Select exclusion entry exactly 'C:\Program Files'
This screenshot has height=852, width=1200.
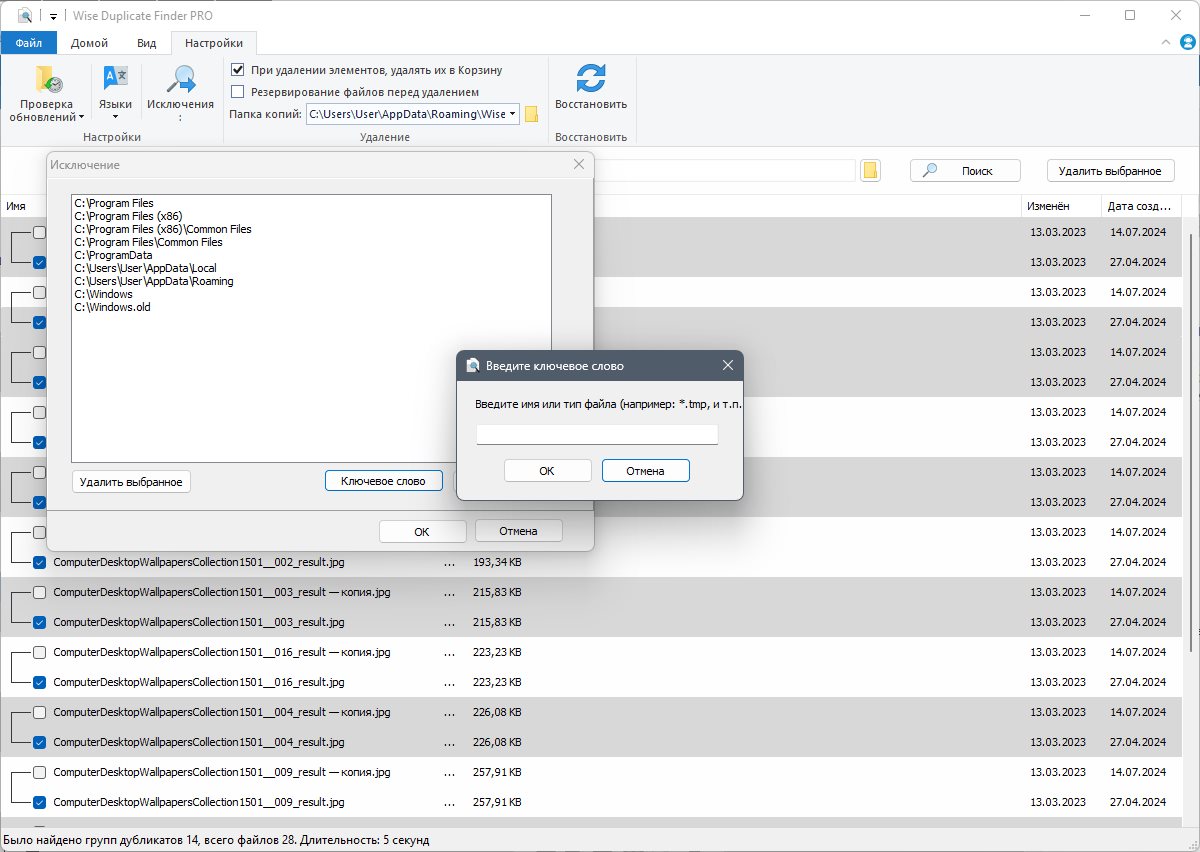(x=114, y=203)
